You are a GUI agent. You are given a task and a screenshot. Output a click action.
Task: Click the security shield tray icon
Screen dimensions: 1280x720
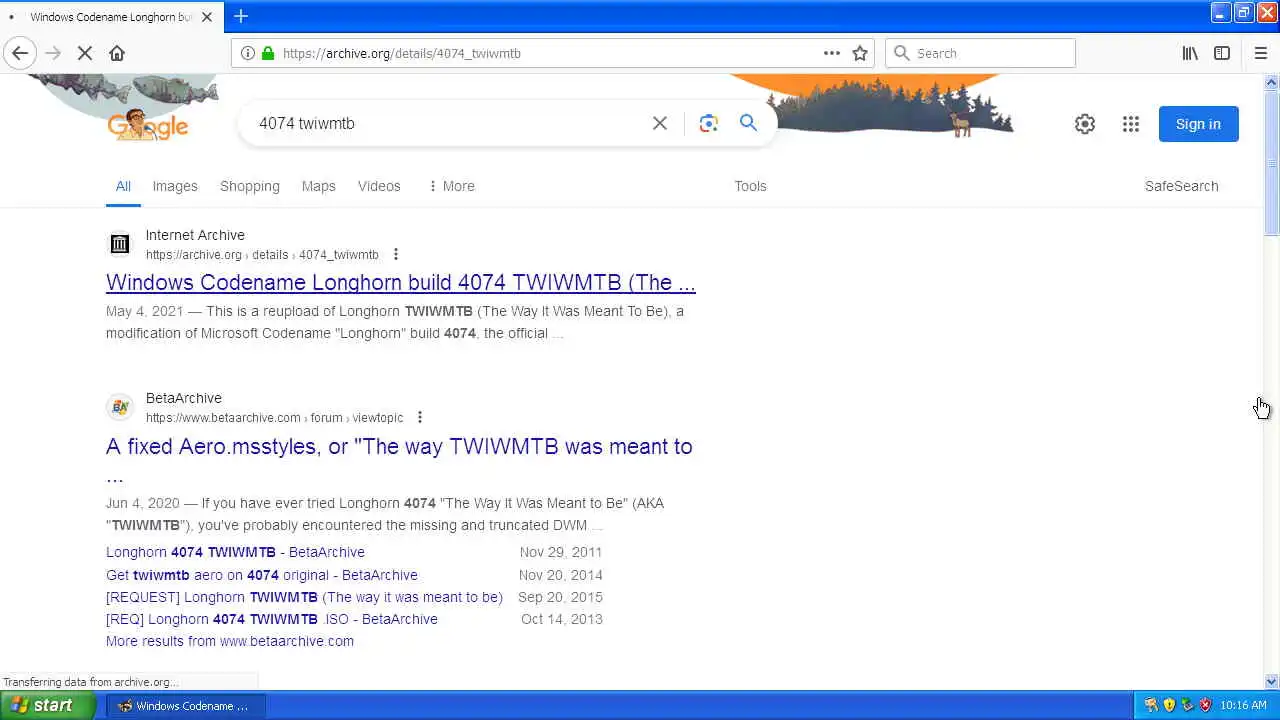pos(1169,705)
